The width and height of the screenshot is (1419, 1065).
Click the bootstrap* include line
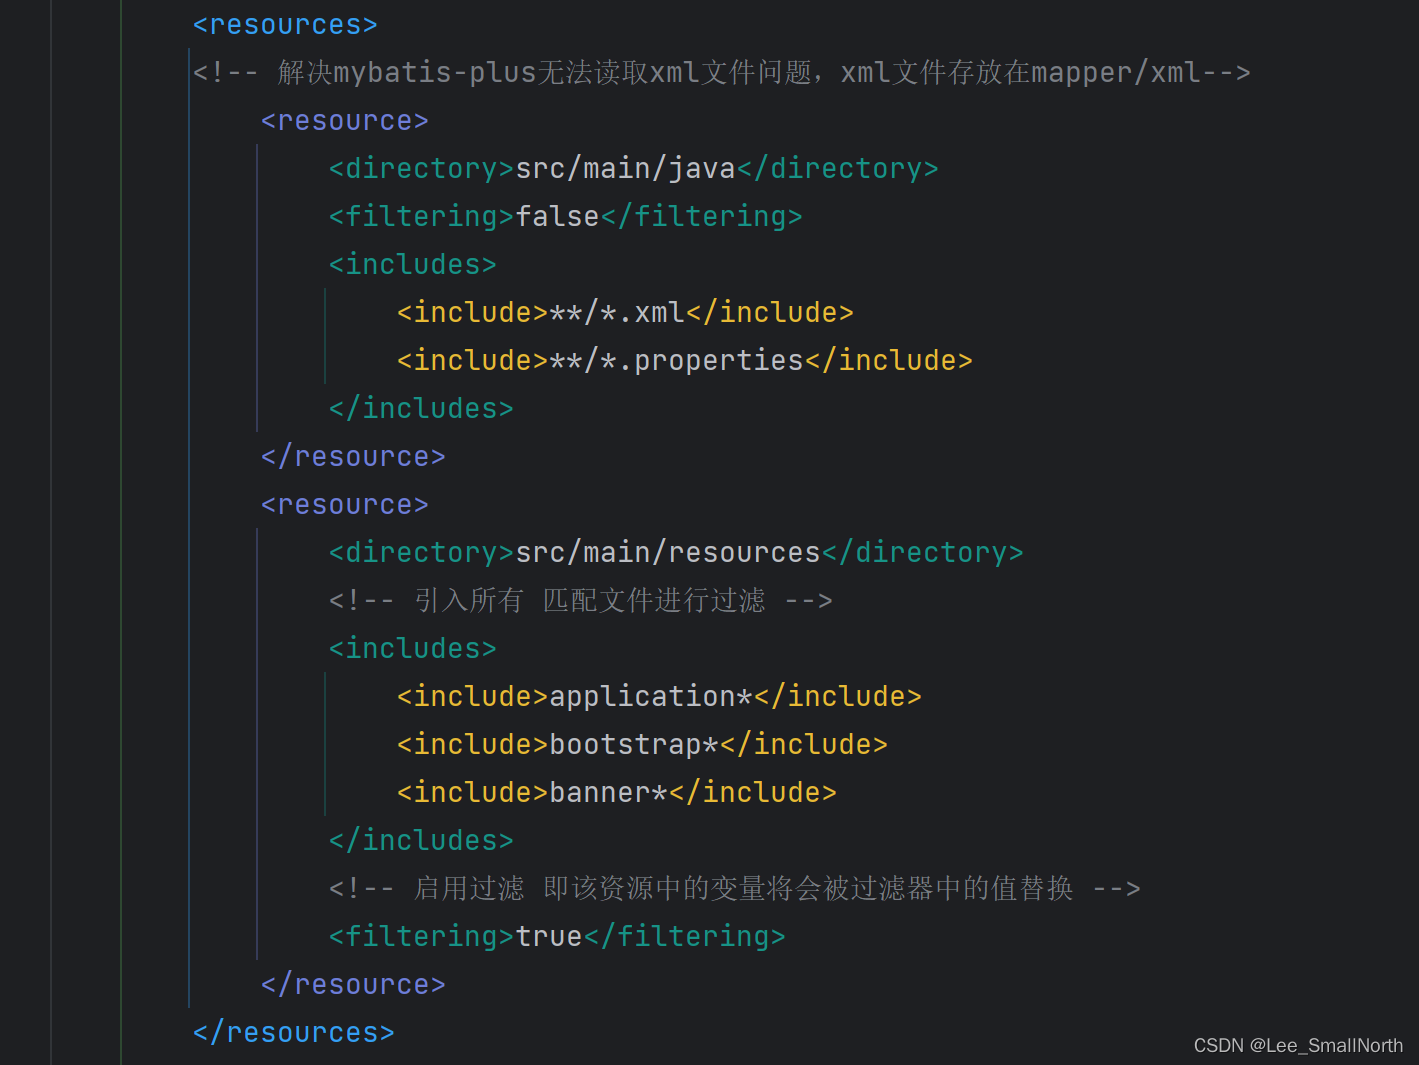tap(642, 745)
